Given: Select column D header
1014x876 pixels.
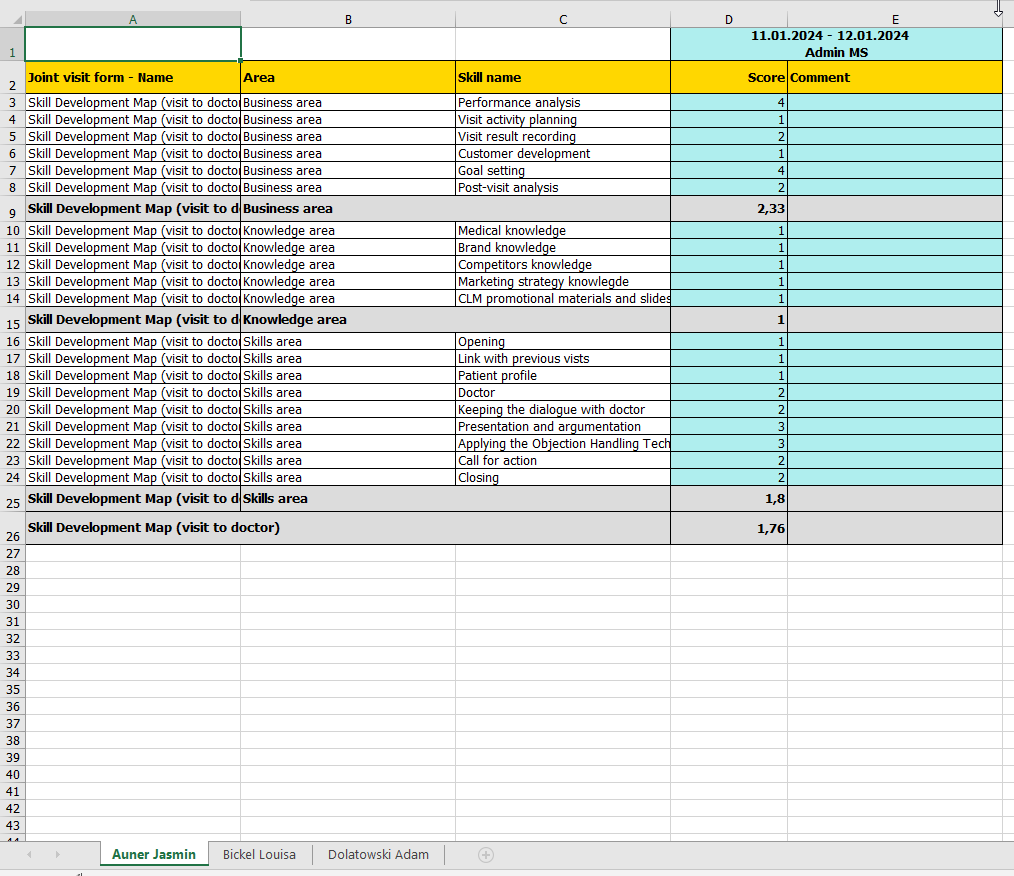Looking at the screenshot, I should pyautogui.click(x=728, y=19).
